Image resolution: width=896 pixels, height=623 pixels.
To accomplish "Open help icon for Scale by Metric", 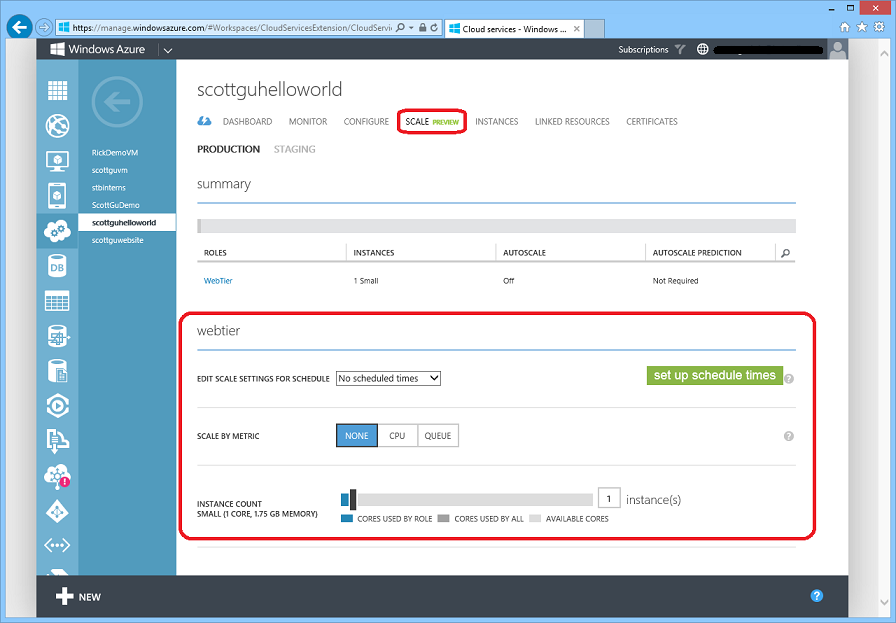I will point(789,436).
